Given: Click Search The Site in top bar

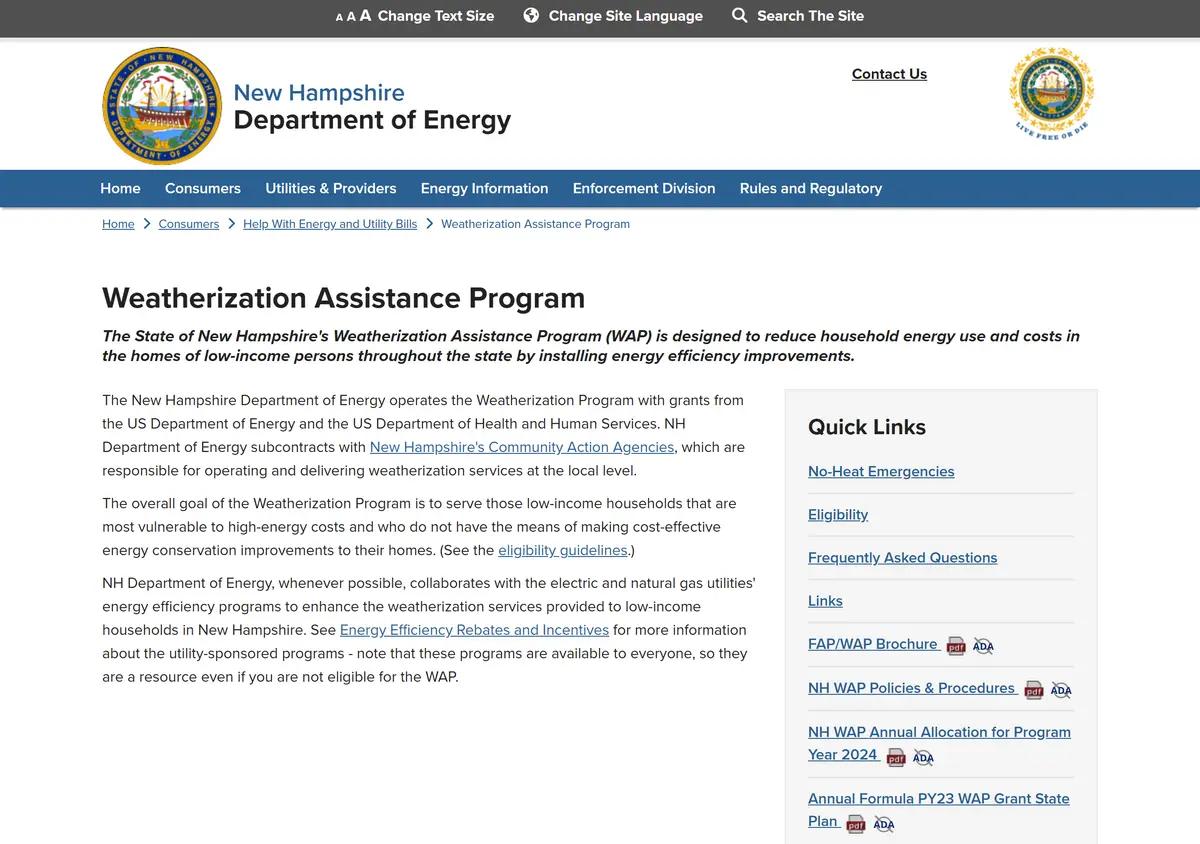Looking at the screenshot, I should (x=811, y=16).
